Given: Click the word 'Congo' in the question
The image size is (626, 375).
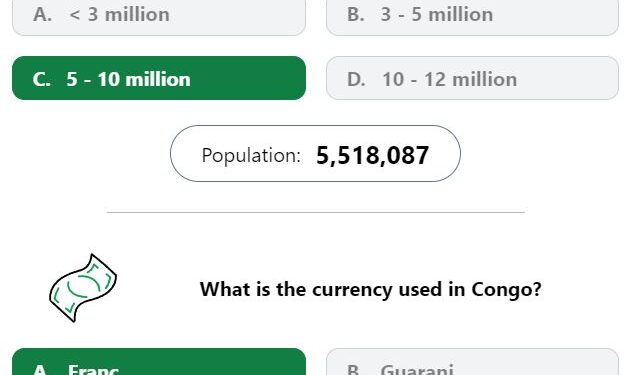Looking at the screenshot, I should pyautogui.click(x=506, y=290).
